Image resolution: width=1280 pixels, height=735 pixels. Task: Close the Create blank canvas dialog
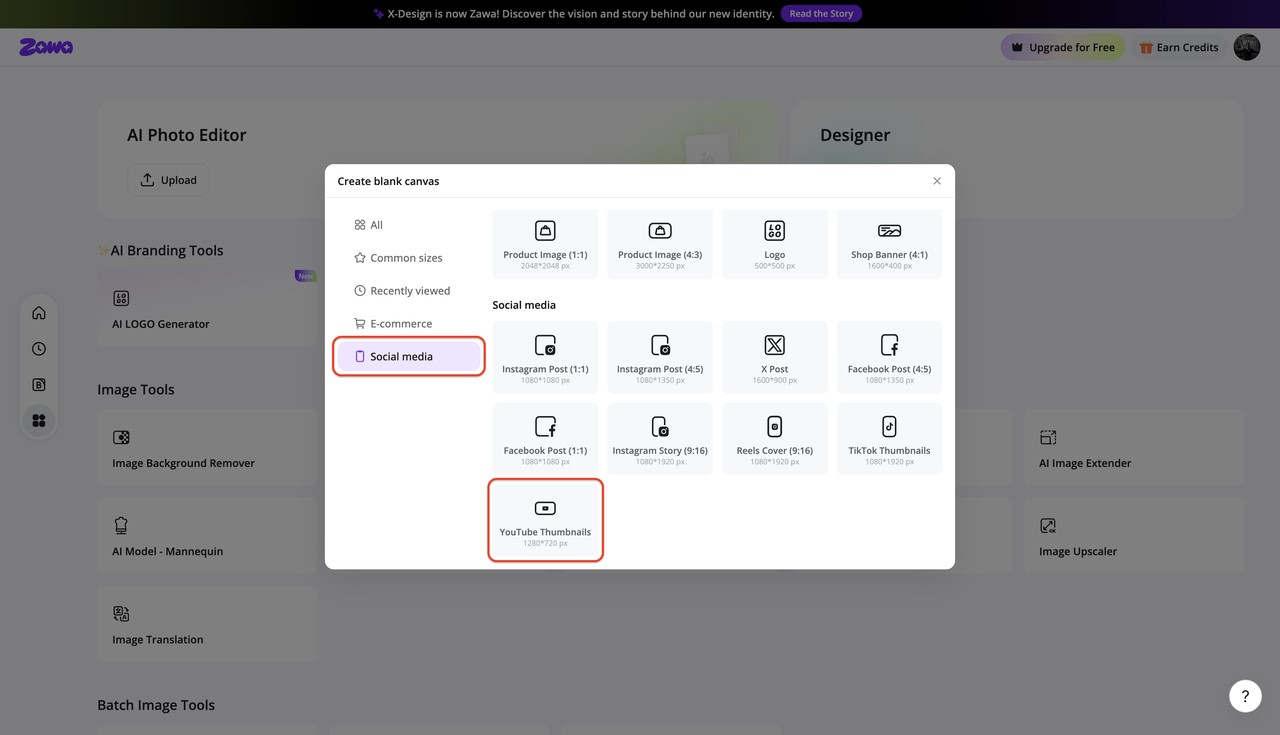[937, 181]
